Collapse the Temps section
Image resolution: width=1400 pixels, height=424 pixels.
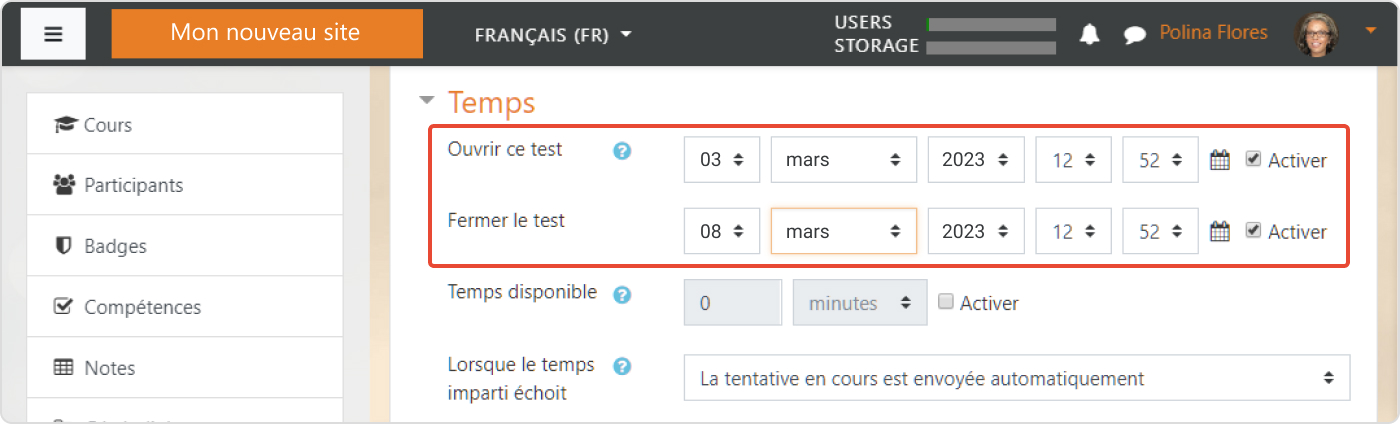(428, 101)
